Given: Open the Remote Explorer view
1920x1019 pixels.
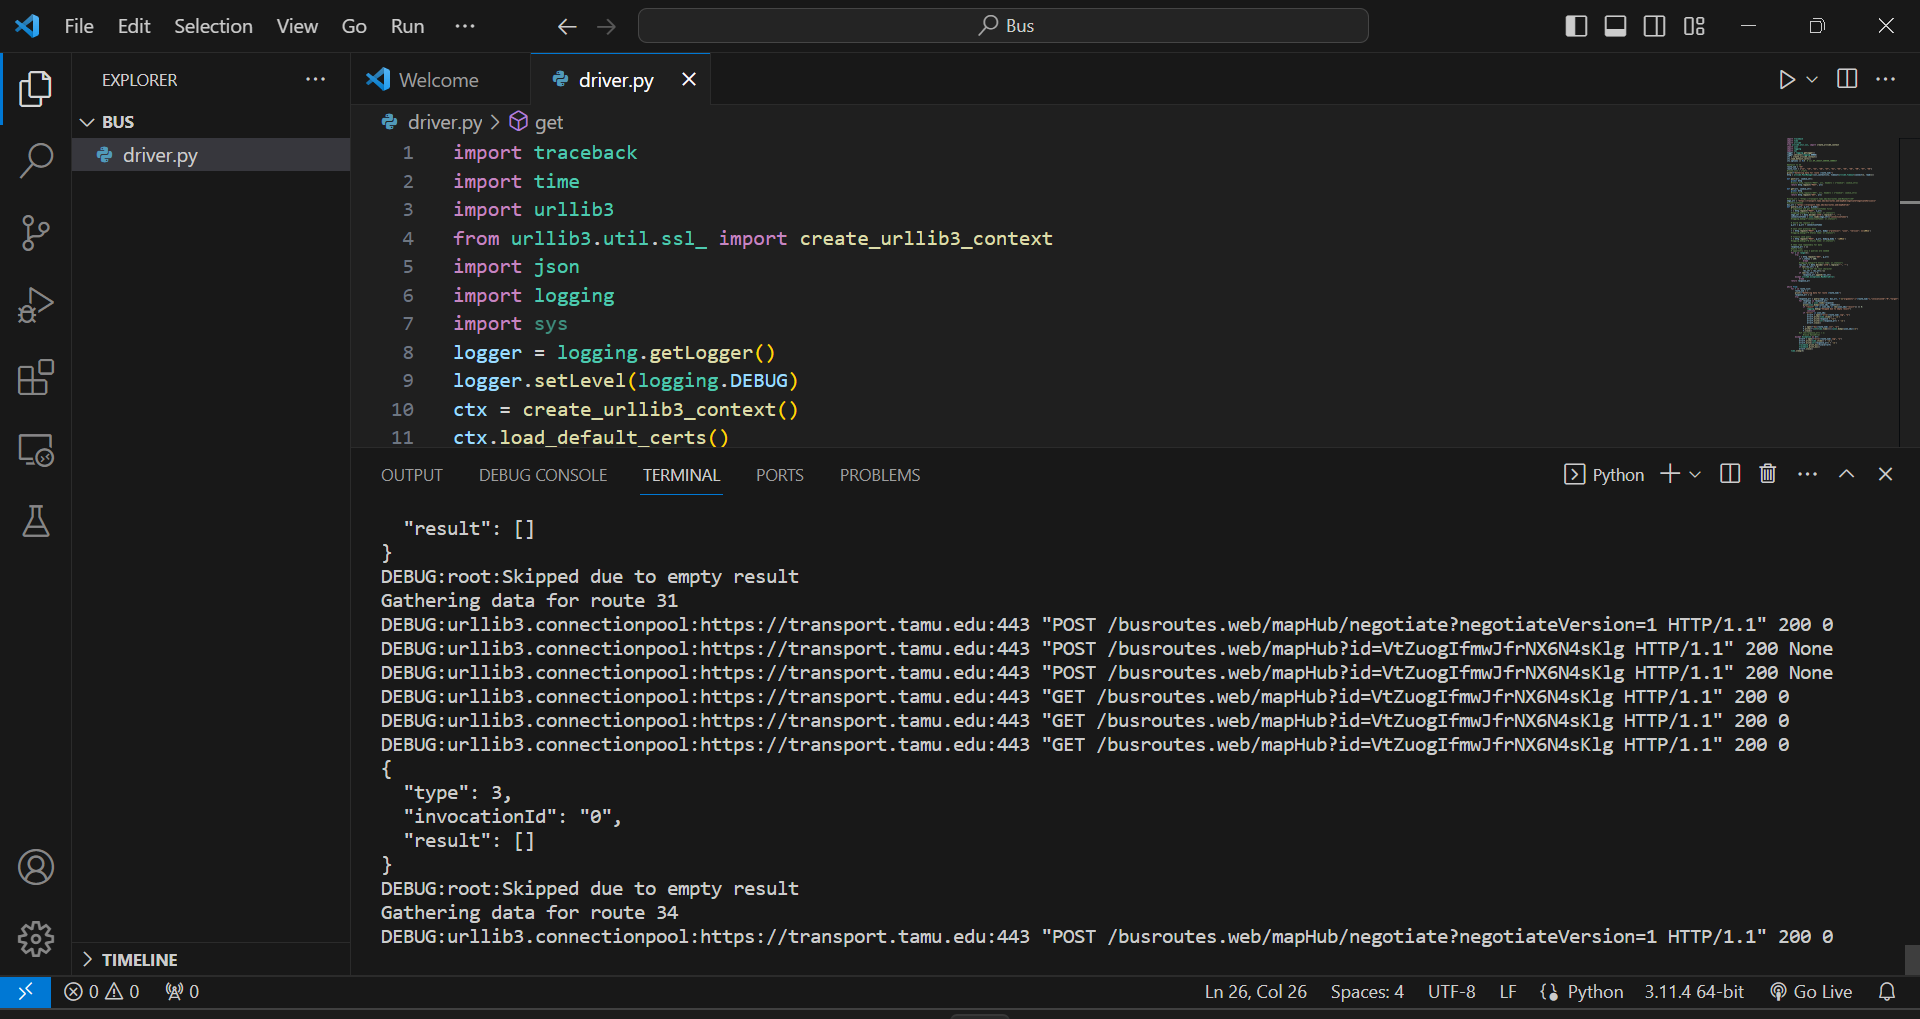Looking at the screenshot, I should (36, 450).
